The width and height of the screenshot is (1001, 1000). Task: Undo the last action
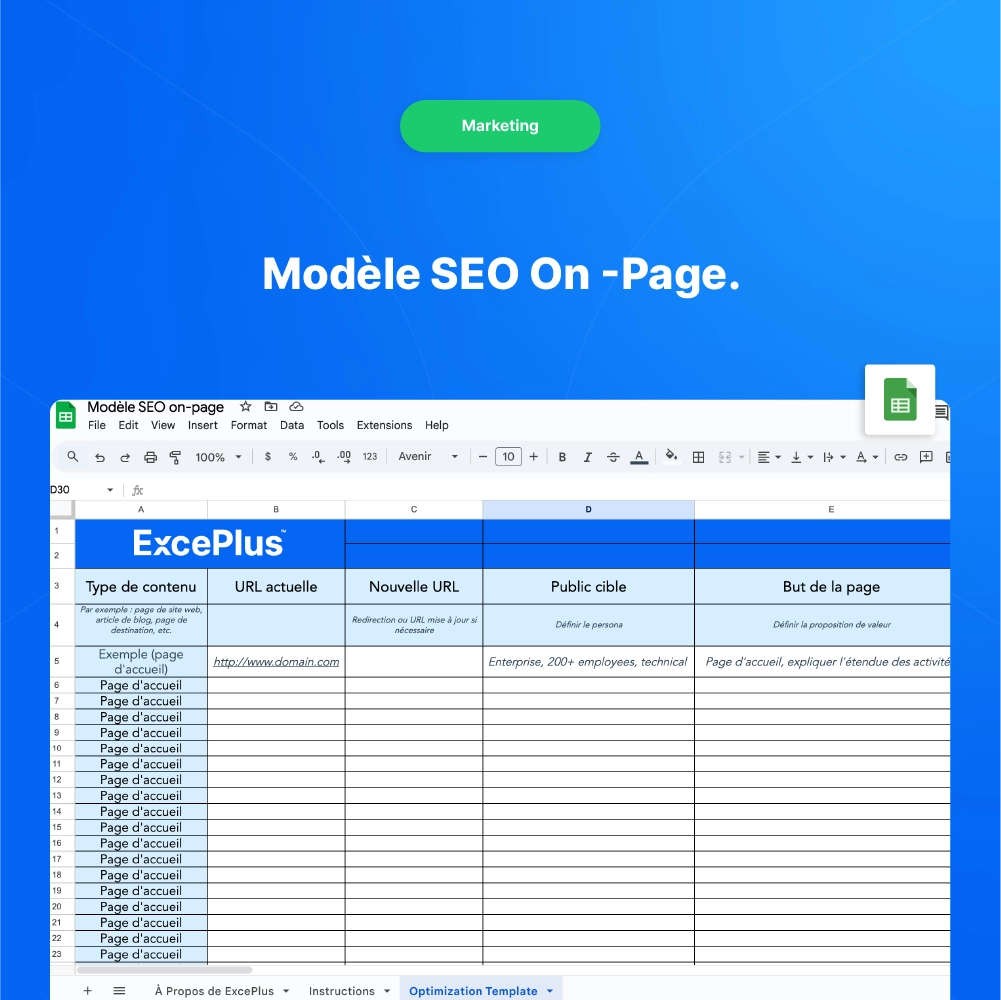(x=100, y=457)
